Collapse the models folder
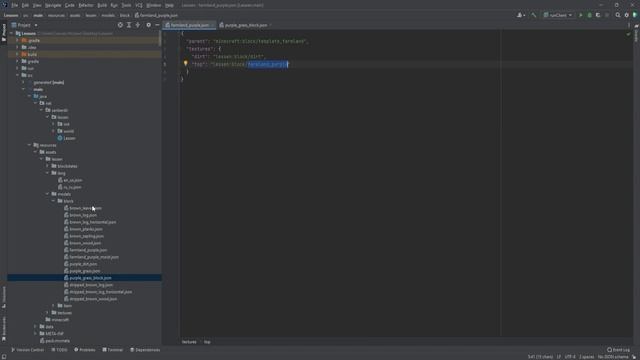This screenshot has height=360, width=640. click(47, 194)
